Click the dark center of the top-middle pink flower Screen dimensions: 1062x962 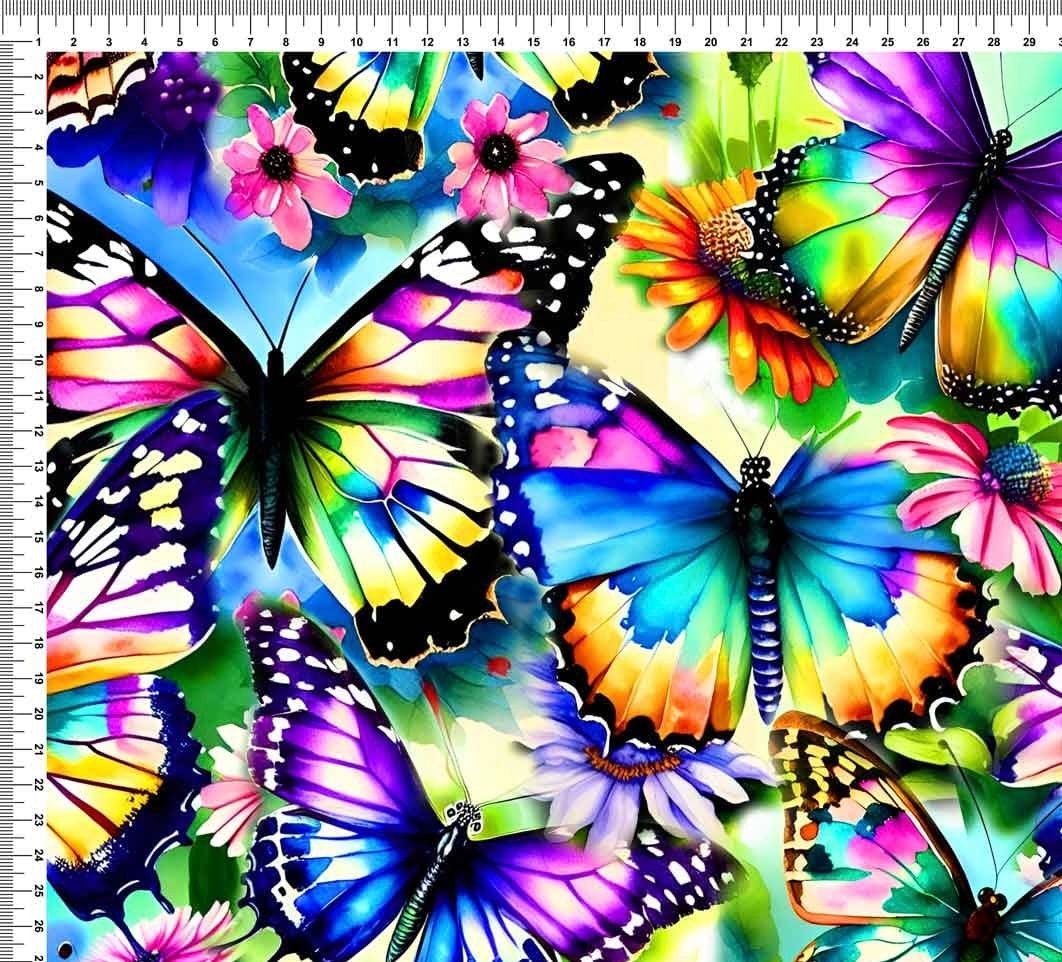pos(499,151)
